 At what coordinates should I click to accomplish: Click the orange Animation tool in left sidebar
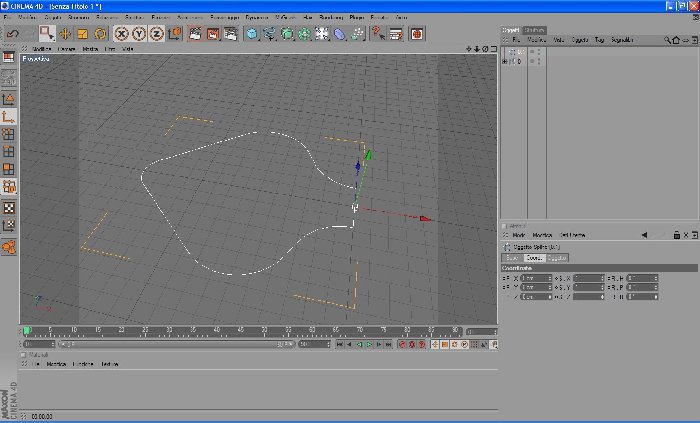pos(8,247)
